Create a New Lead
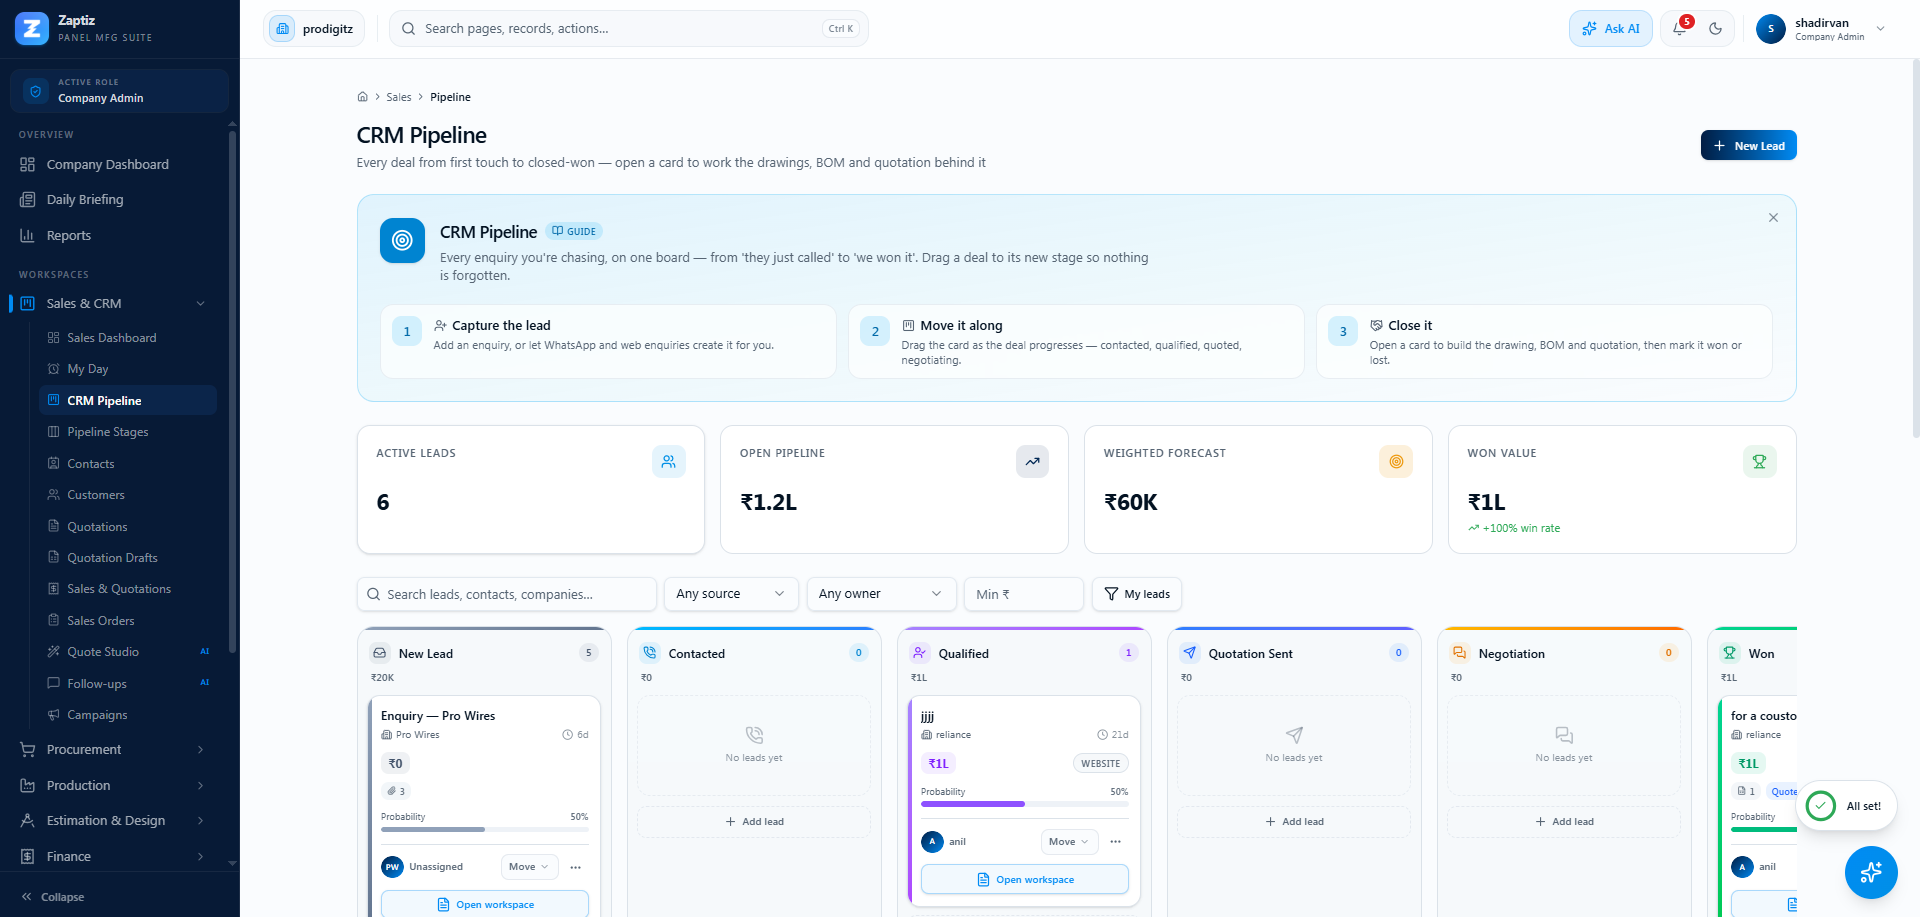The image size is (1920, 917). click(1748, 145)
